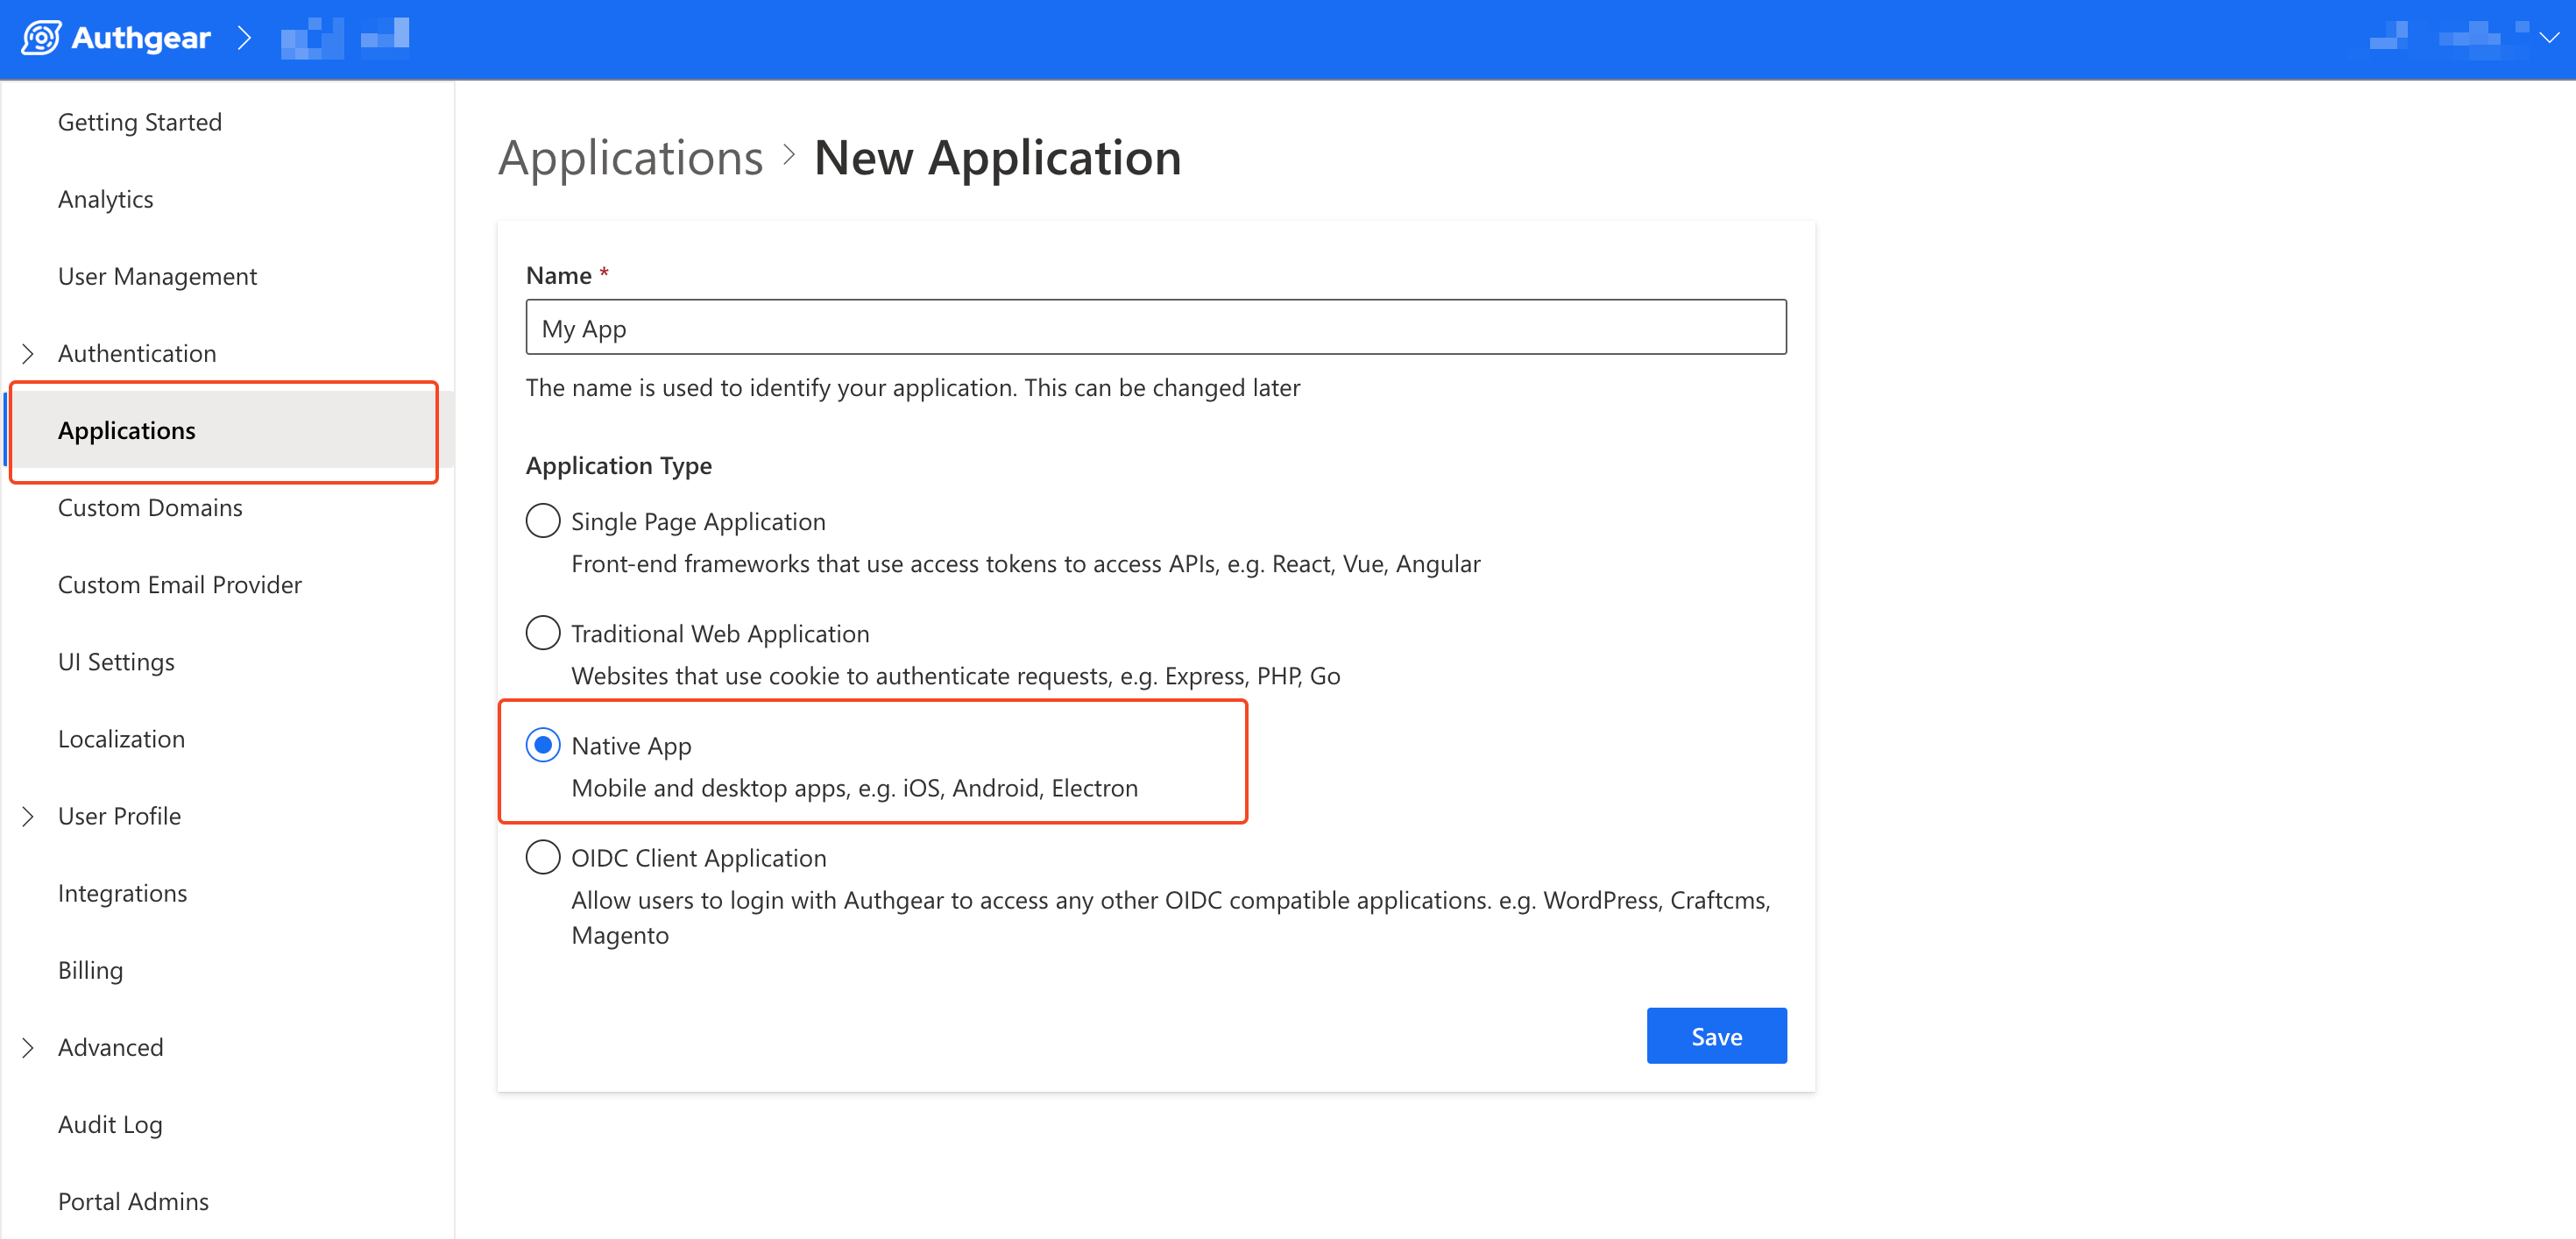
Task: Open the UI Settings page
Action: click(116, 662)
